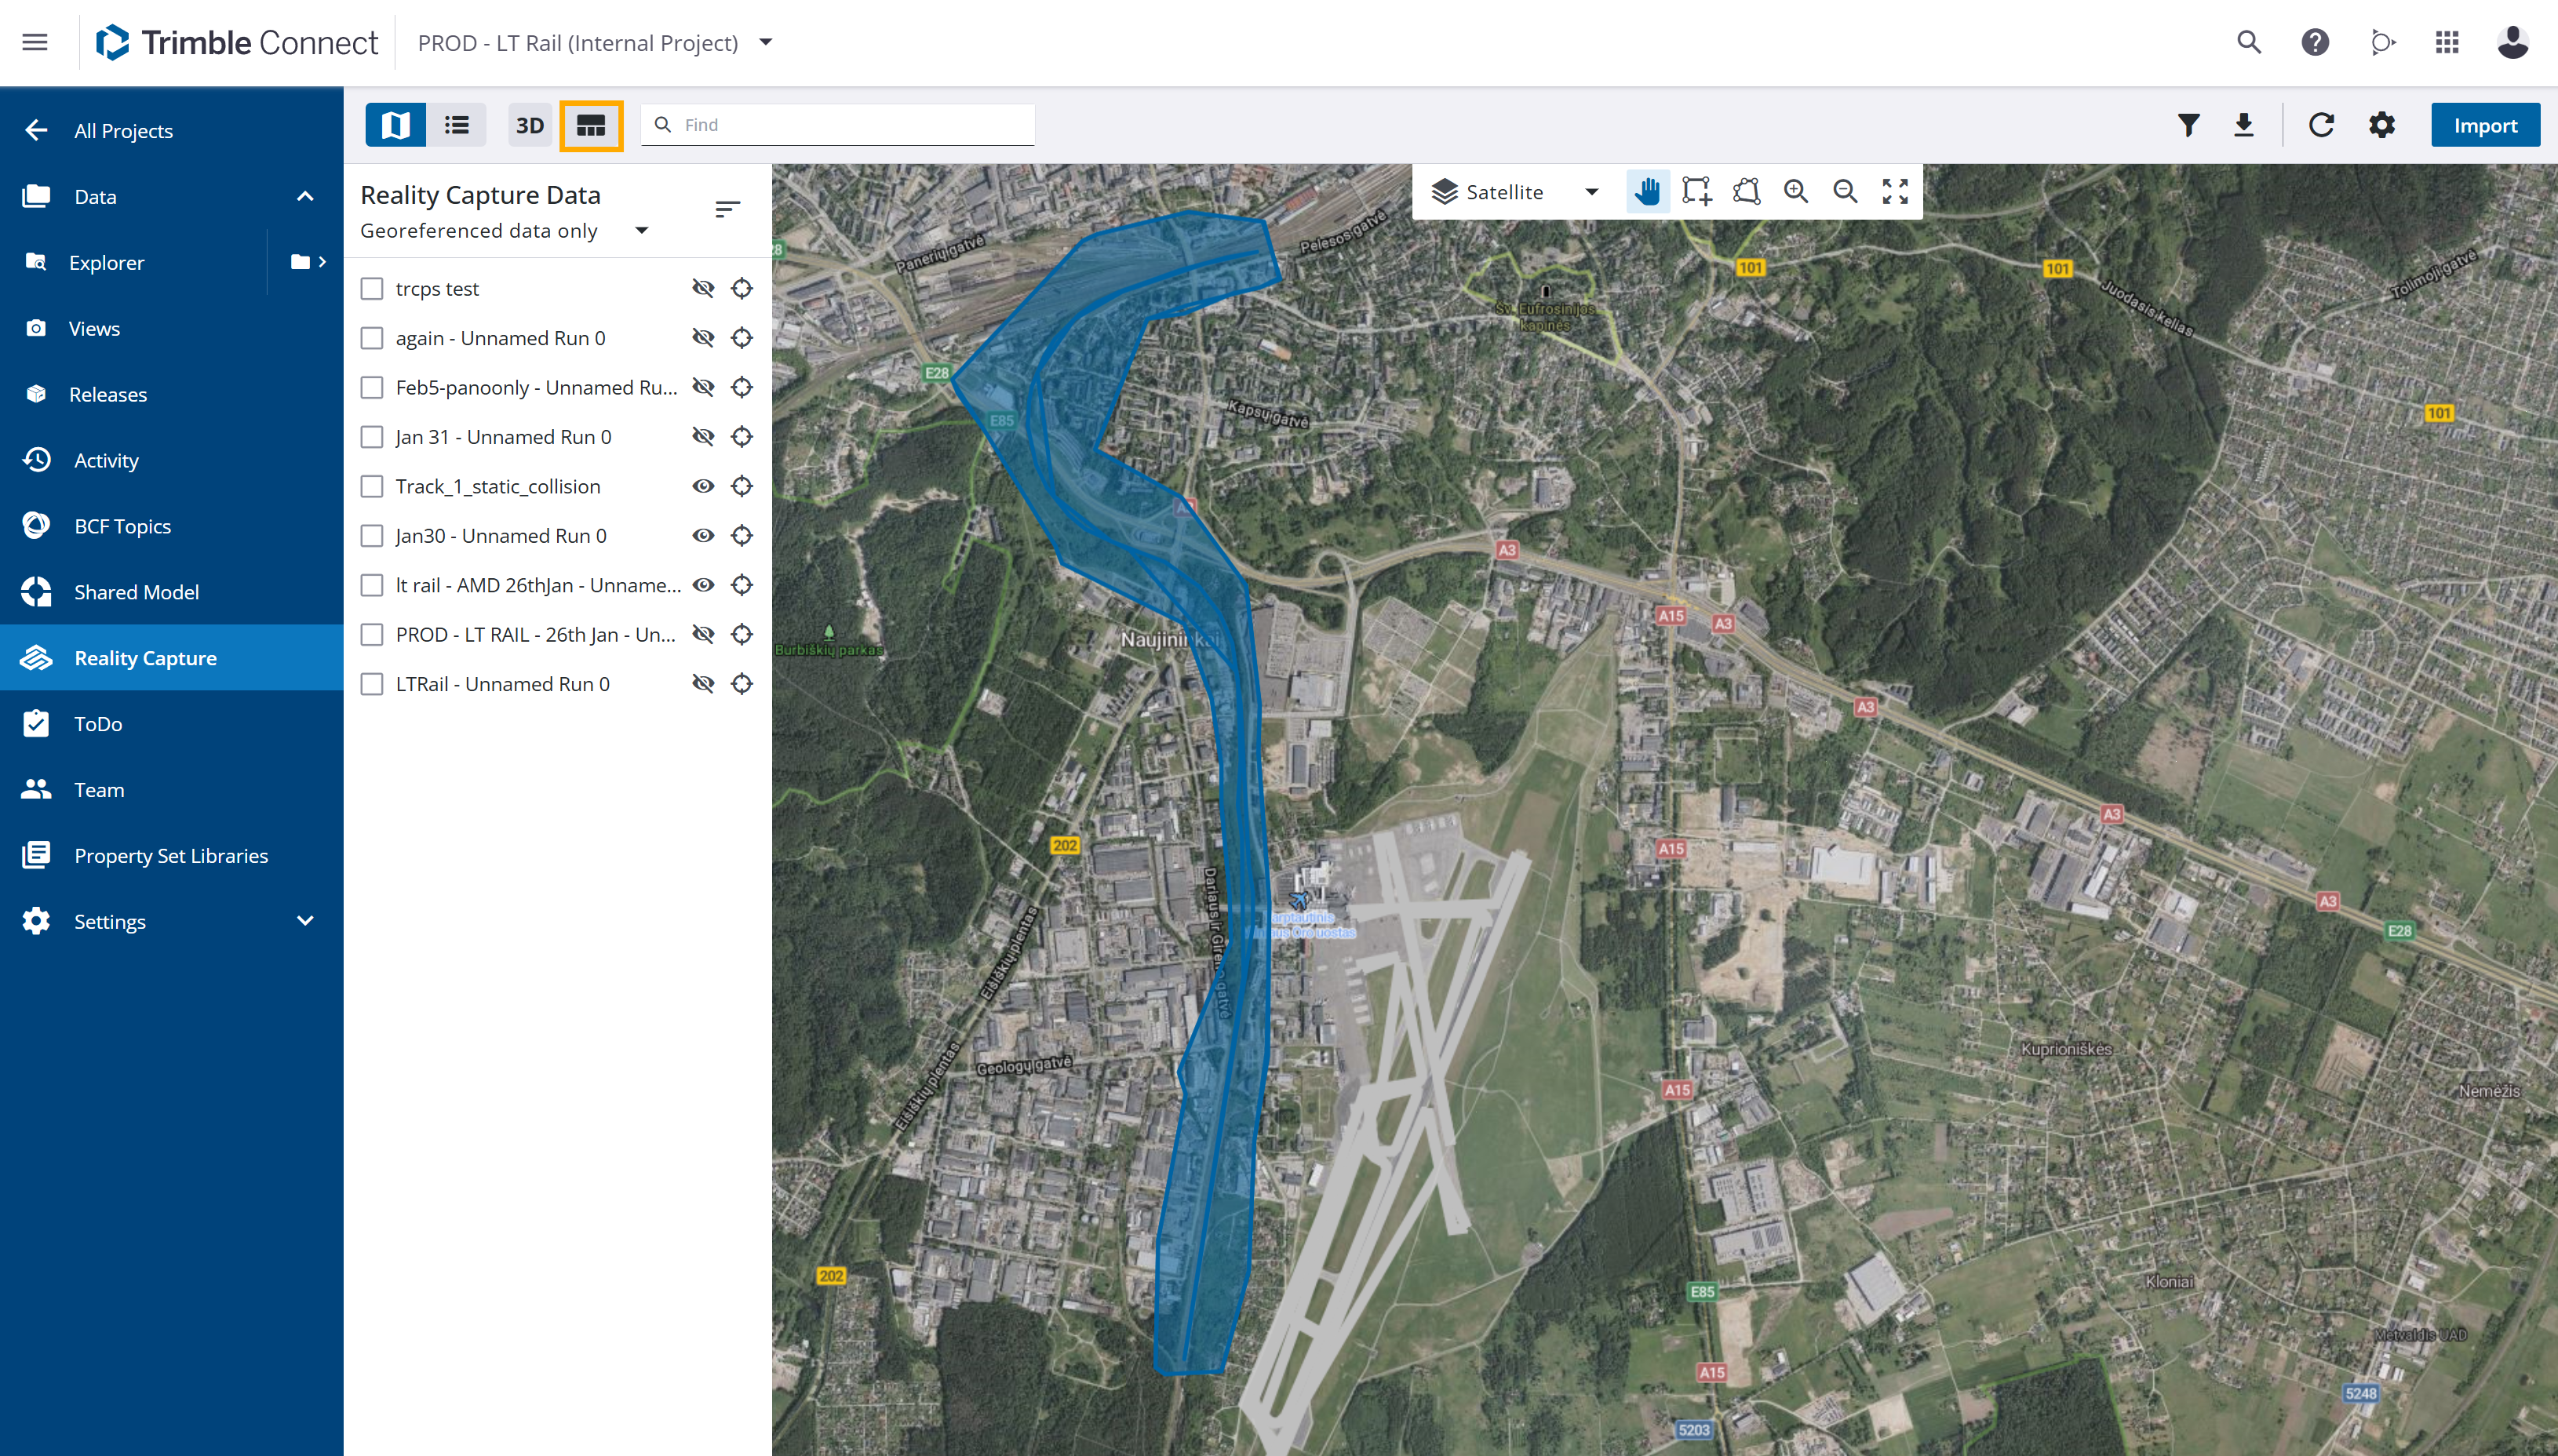The image size is (2558, 1456).
Task: Show the LTRail - Unnamed Run 0 dataset
Action: [703, 684]
